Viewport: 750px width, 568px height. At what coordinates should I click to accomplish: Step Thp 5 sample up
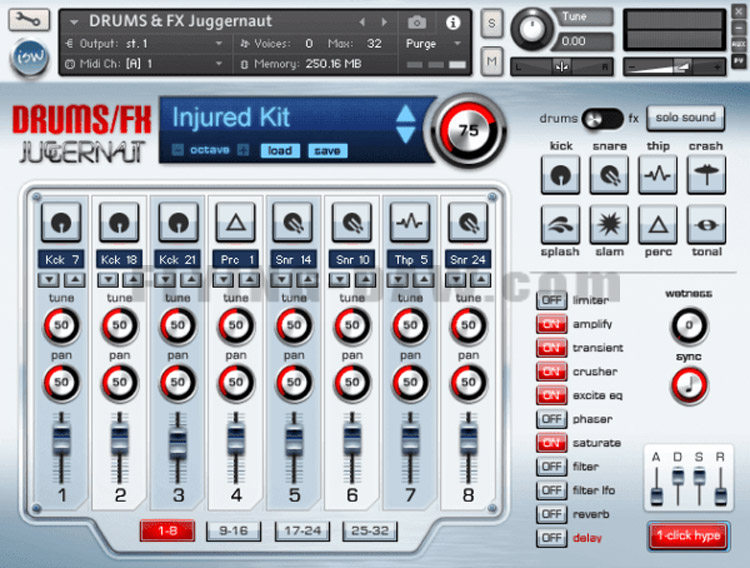(422, 279)
